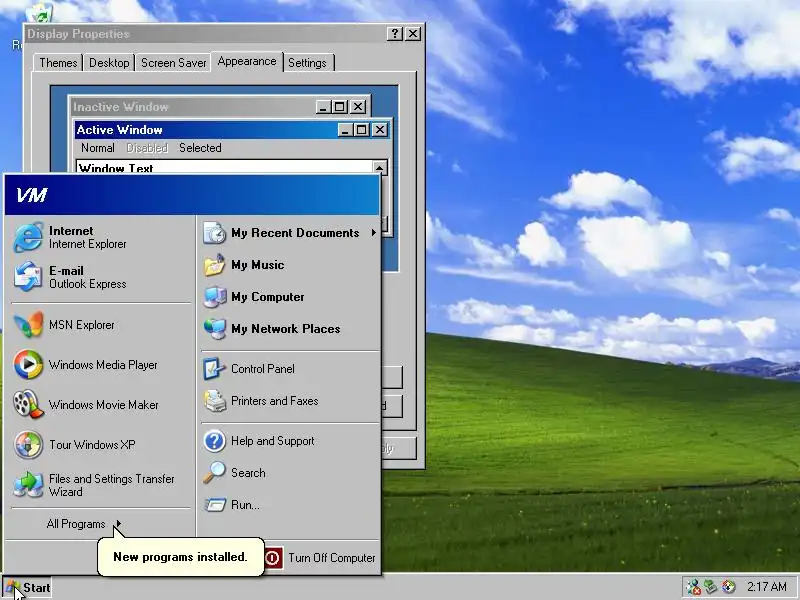800x600 pixels.
Task: Click the preview scrollbar up arrow
Action: tap(380, 168)
